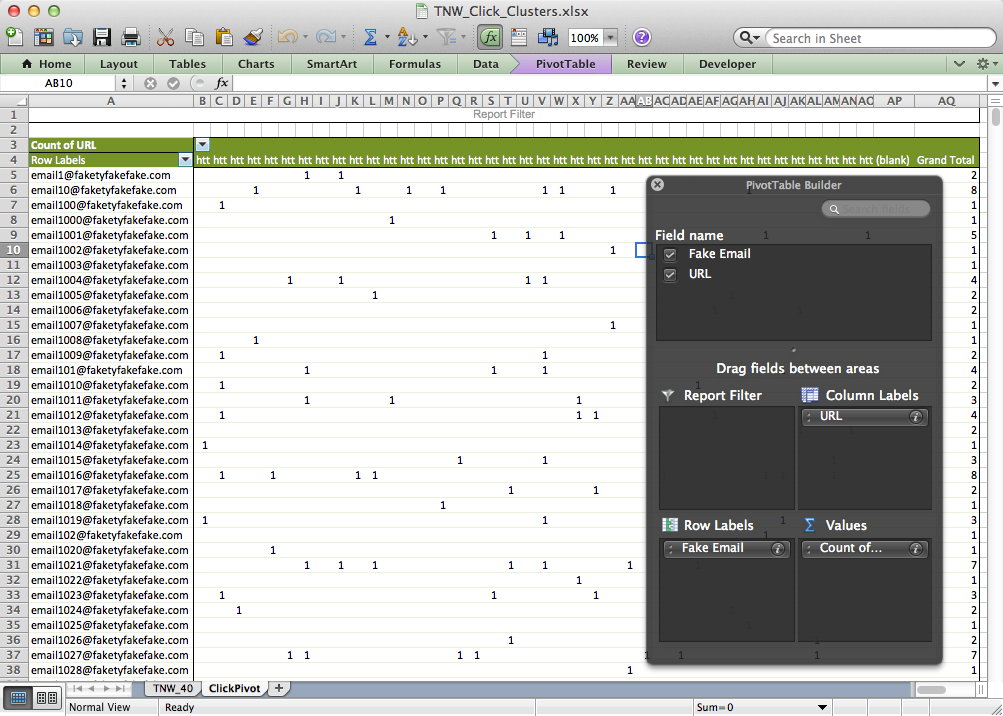Screen dimensions: 1003x716
Task: Click the AutoSum sigma icon
Action: coord(370,38)
